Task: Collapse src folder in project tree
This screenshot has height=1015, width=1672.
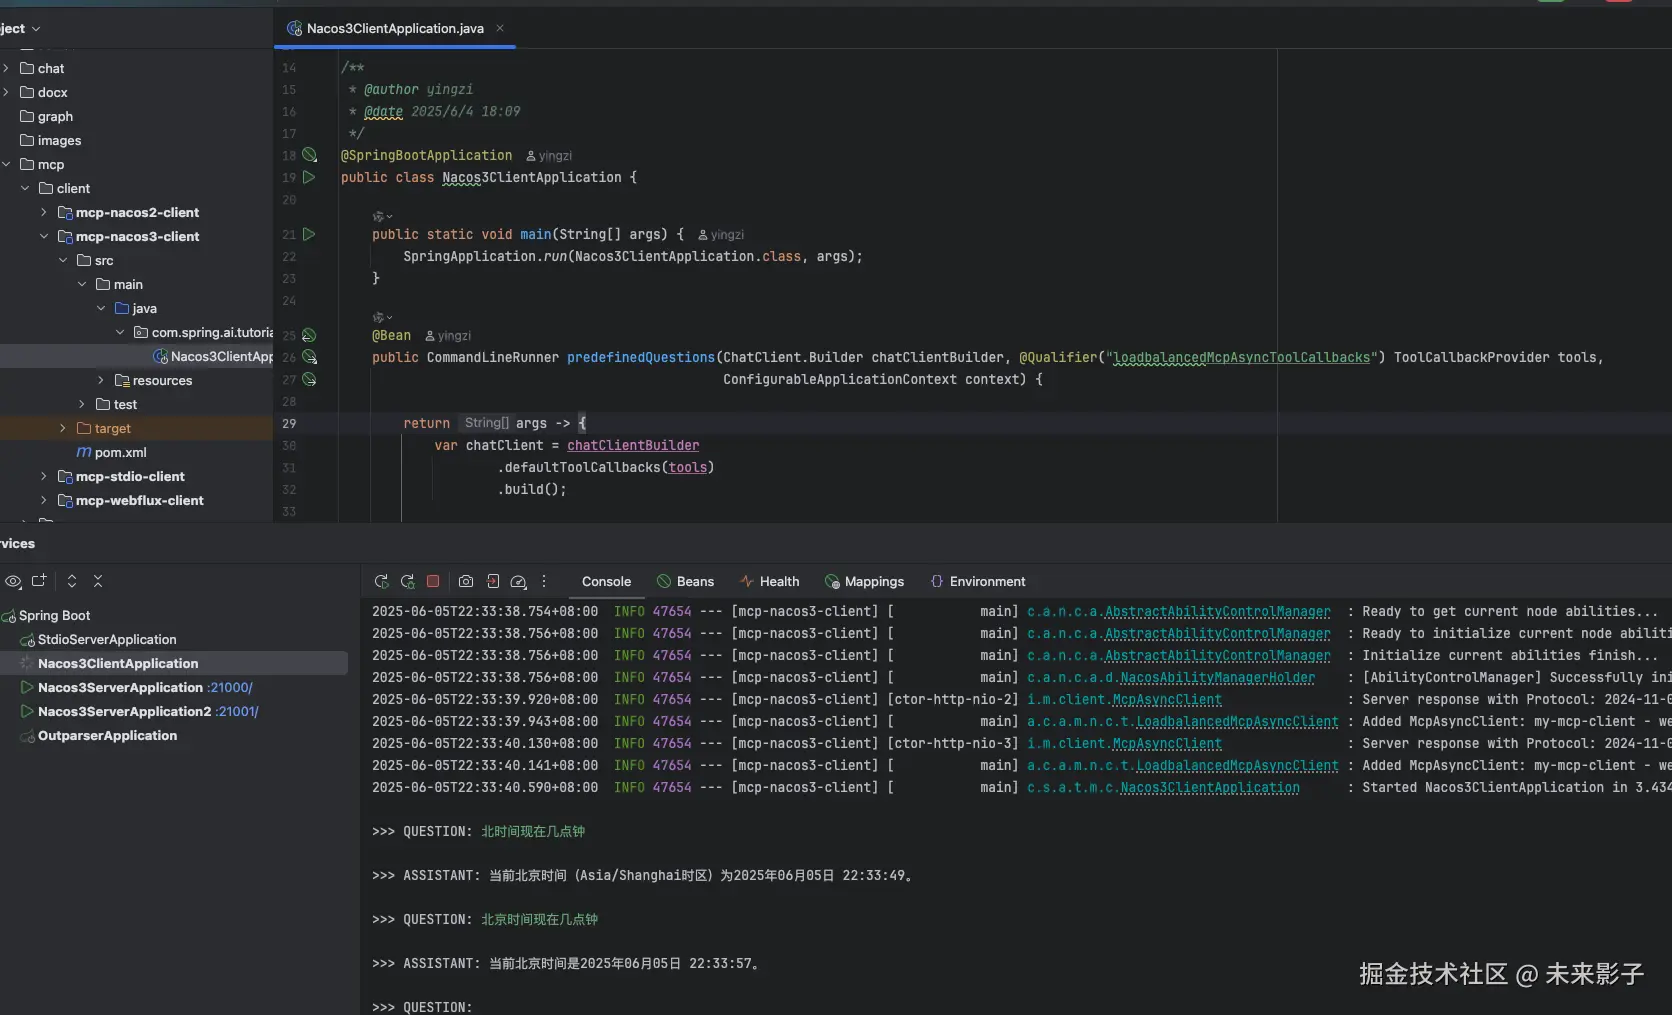Action: coord(63,260)
